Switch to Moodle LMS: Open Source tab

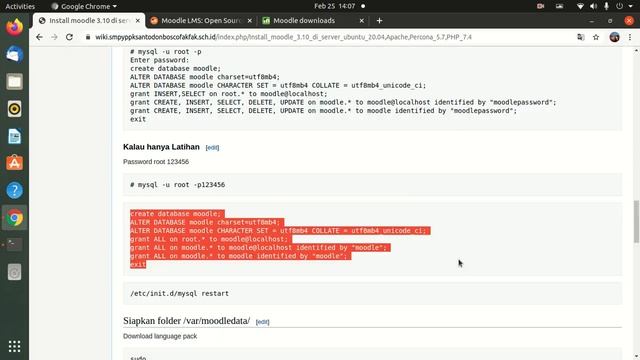[201, 20]
